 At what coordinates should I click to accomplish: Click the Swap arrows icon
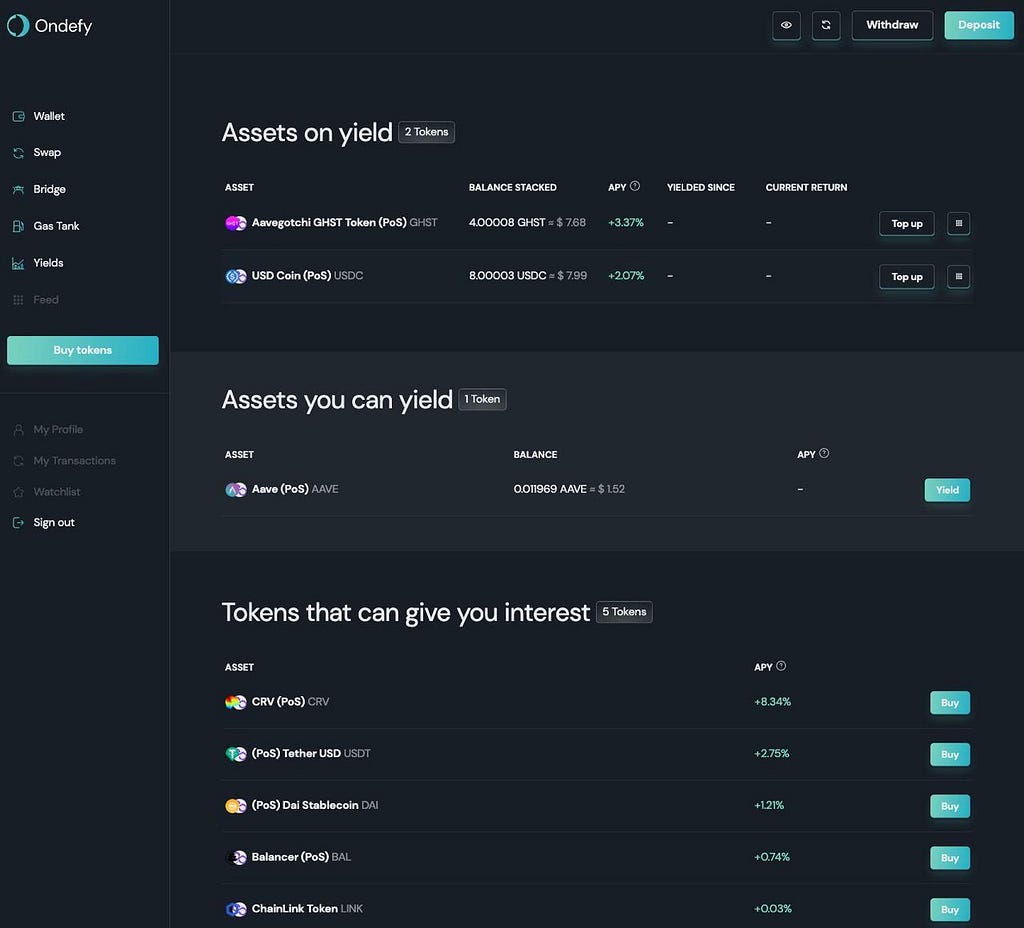18,153
